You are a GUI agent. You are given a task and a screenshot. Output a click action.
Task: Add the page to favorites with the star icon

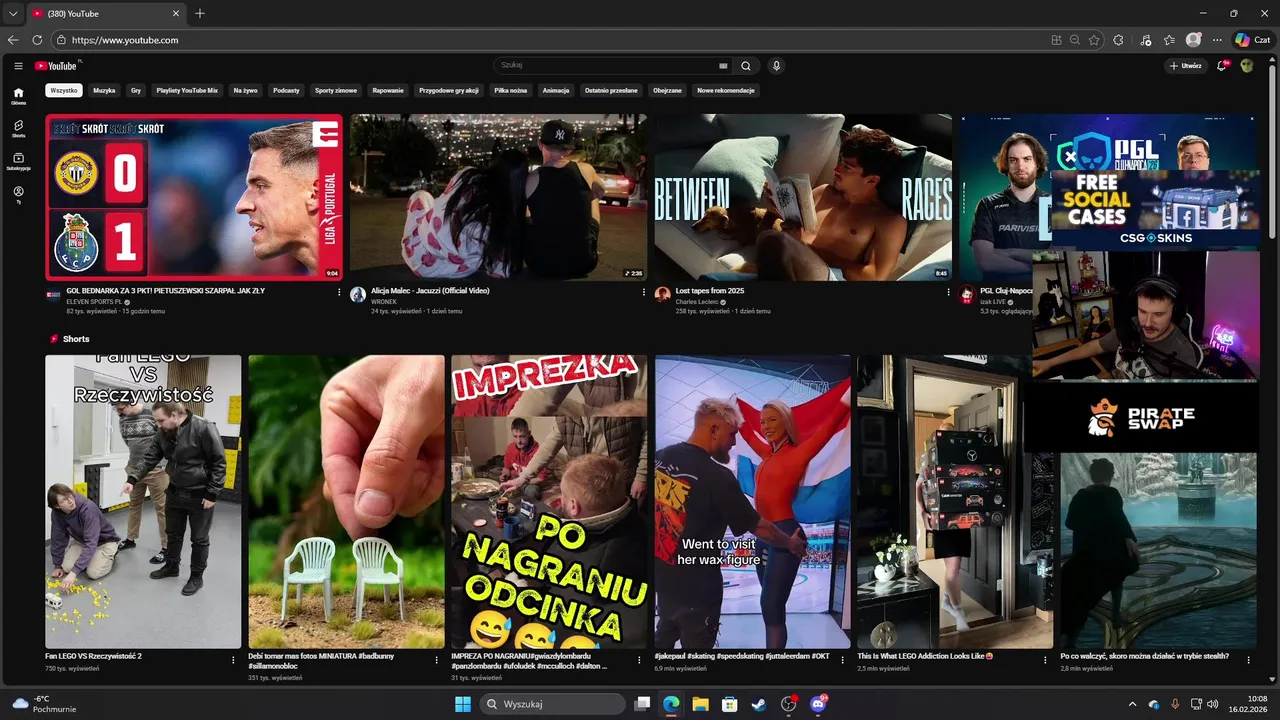(x=1094, y=40)
